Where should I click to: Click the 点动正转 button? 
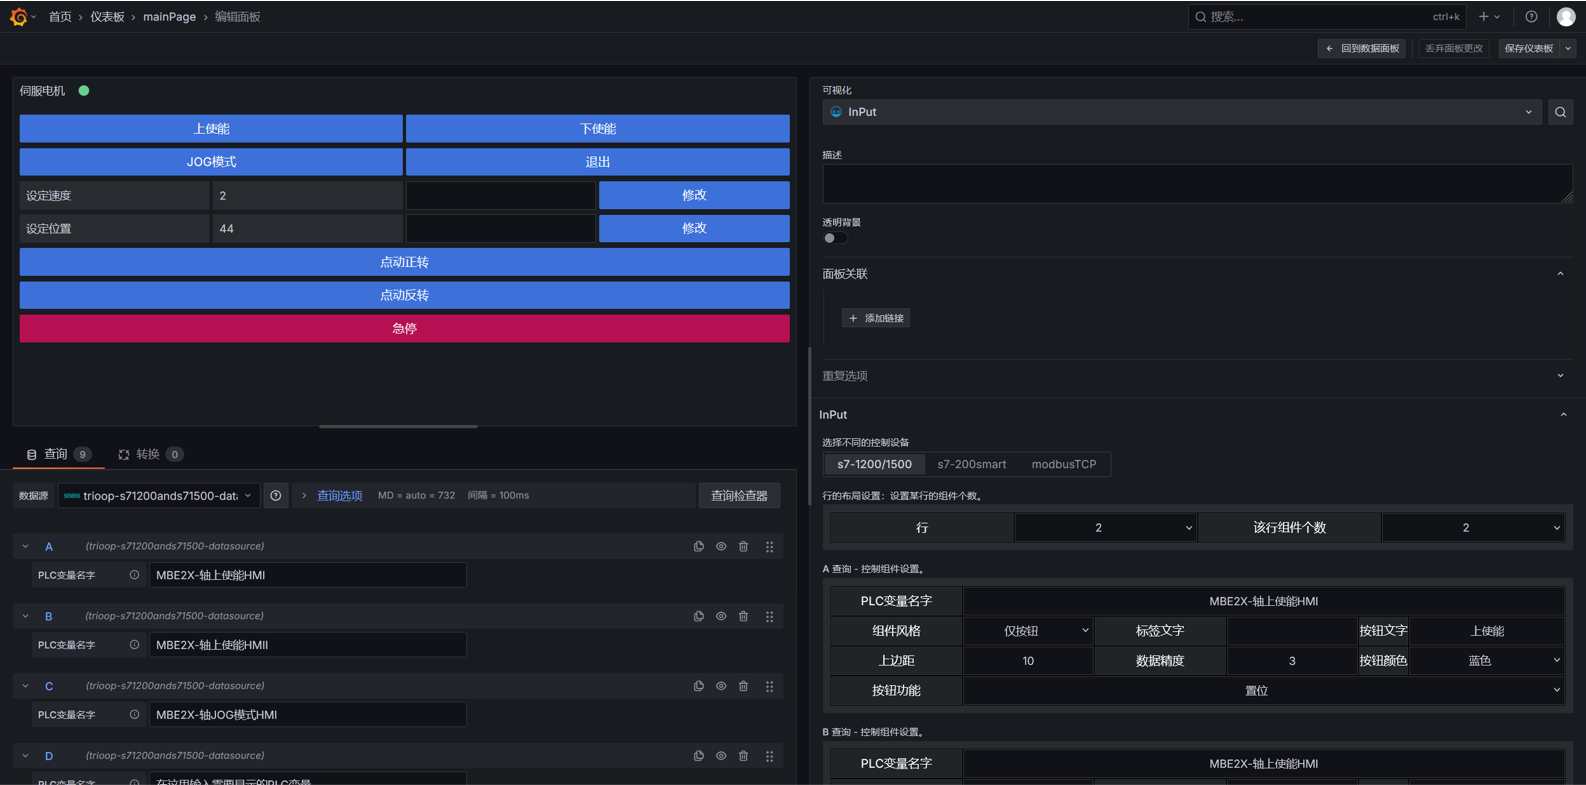click(x=404, y=262)
